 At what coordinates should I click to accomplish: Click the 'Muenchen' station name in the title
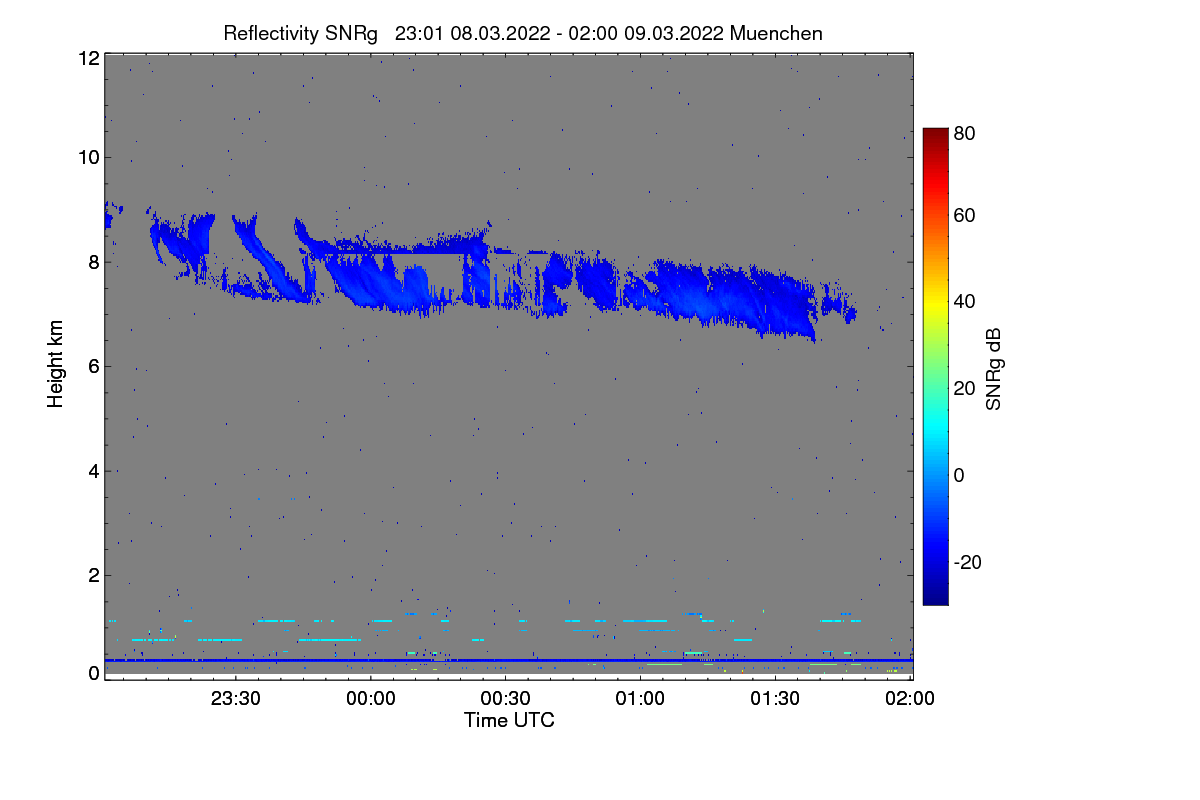click(777, 33)
